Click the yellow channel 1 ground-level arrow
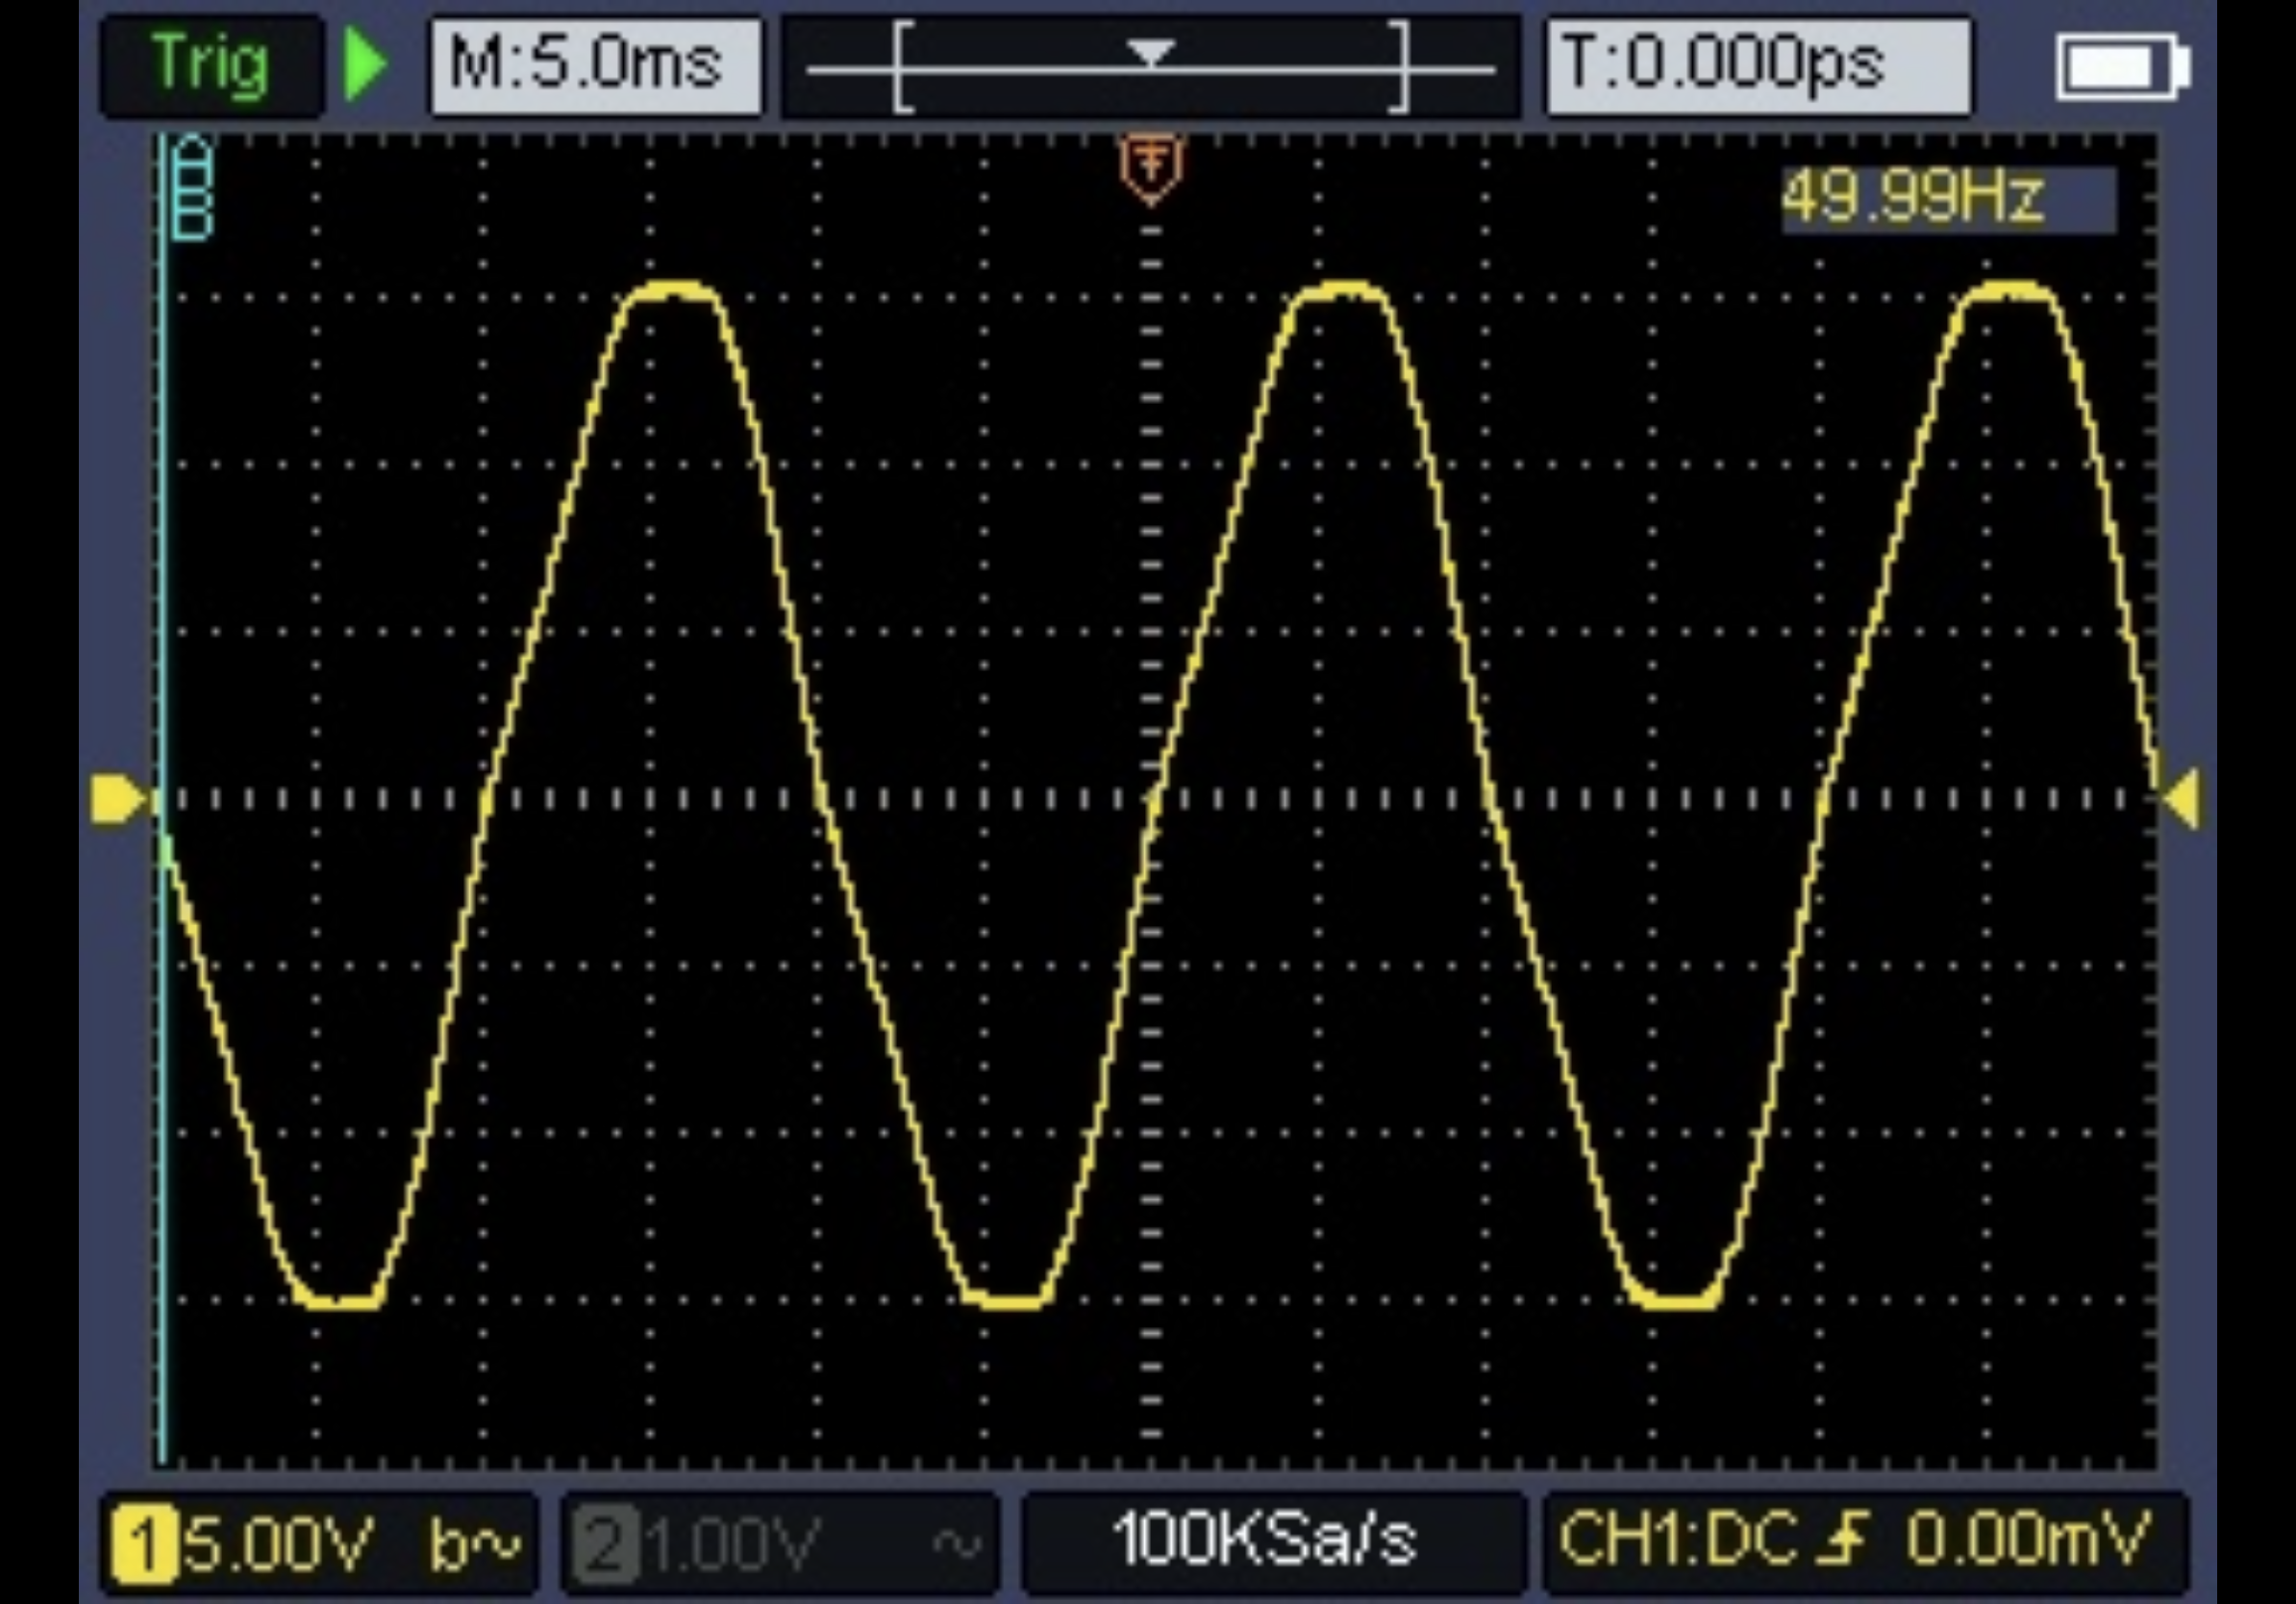The height and width of the screenshot is (1604, 2296). [x=118, y=798]
